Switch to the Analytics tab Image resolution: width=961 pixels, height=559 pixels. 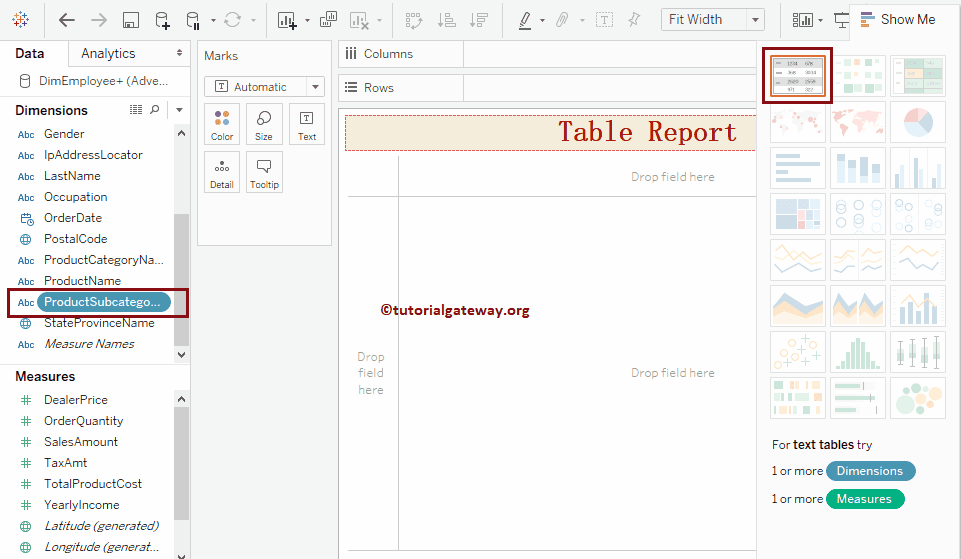[x=108, y=53]
